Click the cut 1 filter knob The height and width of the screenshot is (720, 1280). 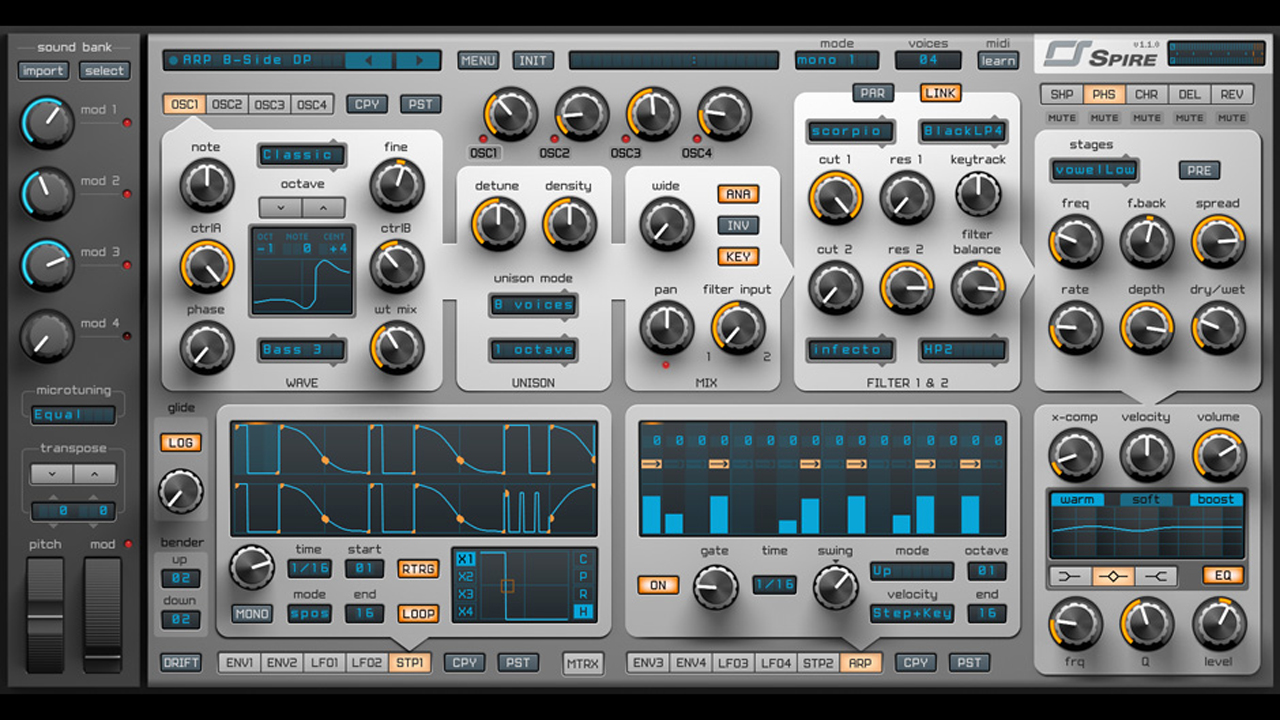click(x=835, y=197)
